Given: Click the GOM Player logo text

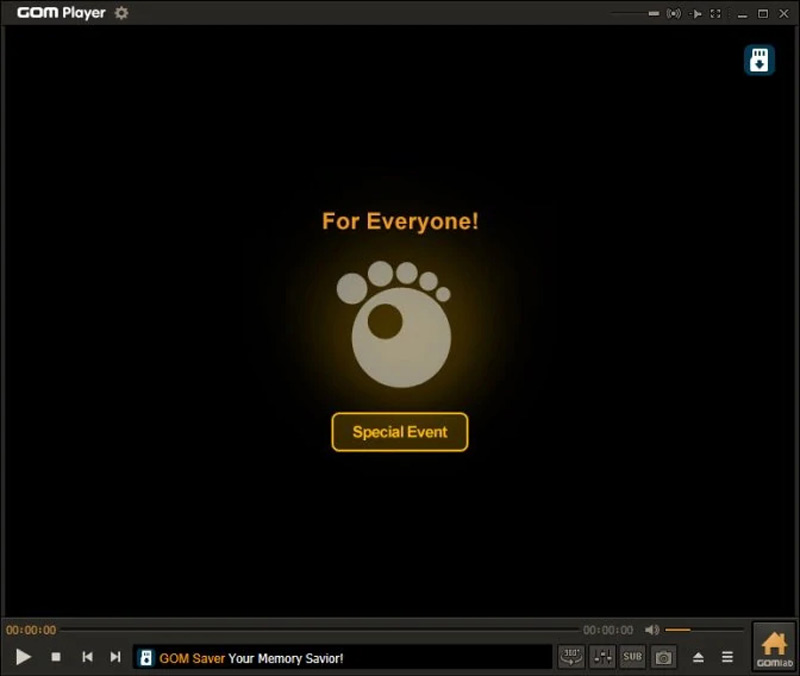Looking at the screenshot, I should coord(60,13).
